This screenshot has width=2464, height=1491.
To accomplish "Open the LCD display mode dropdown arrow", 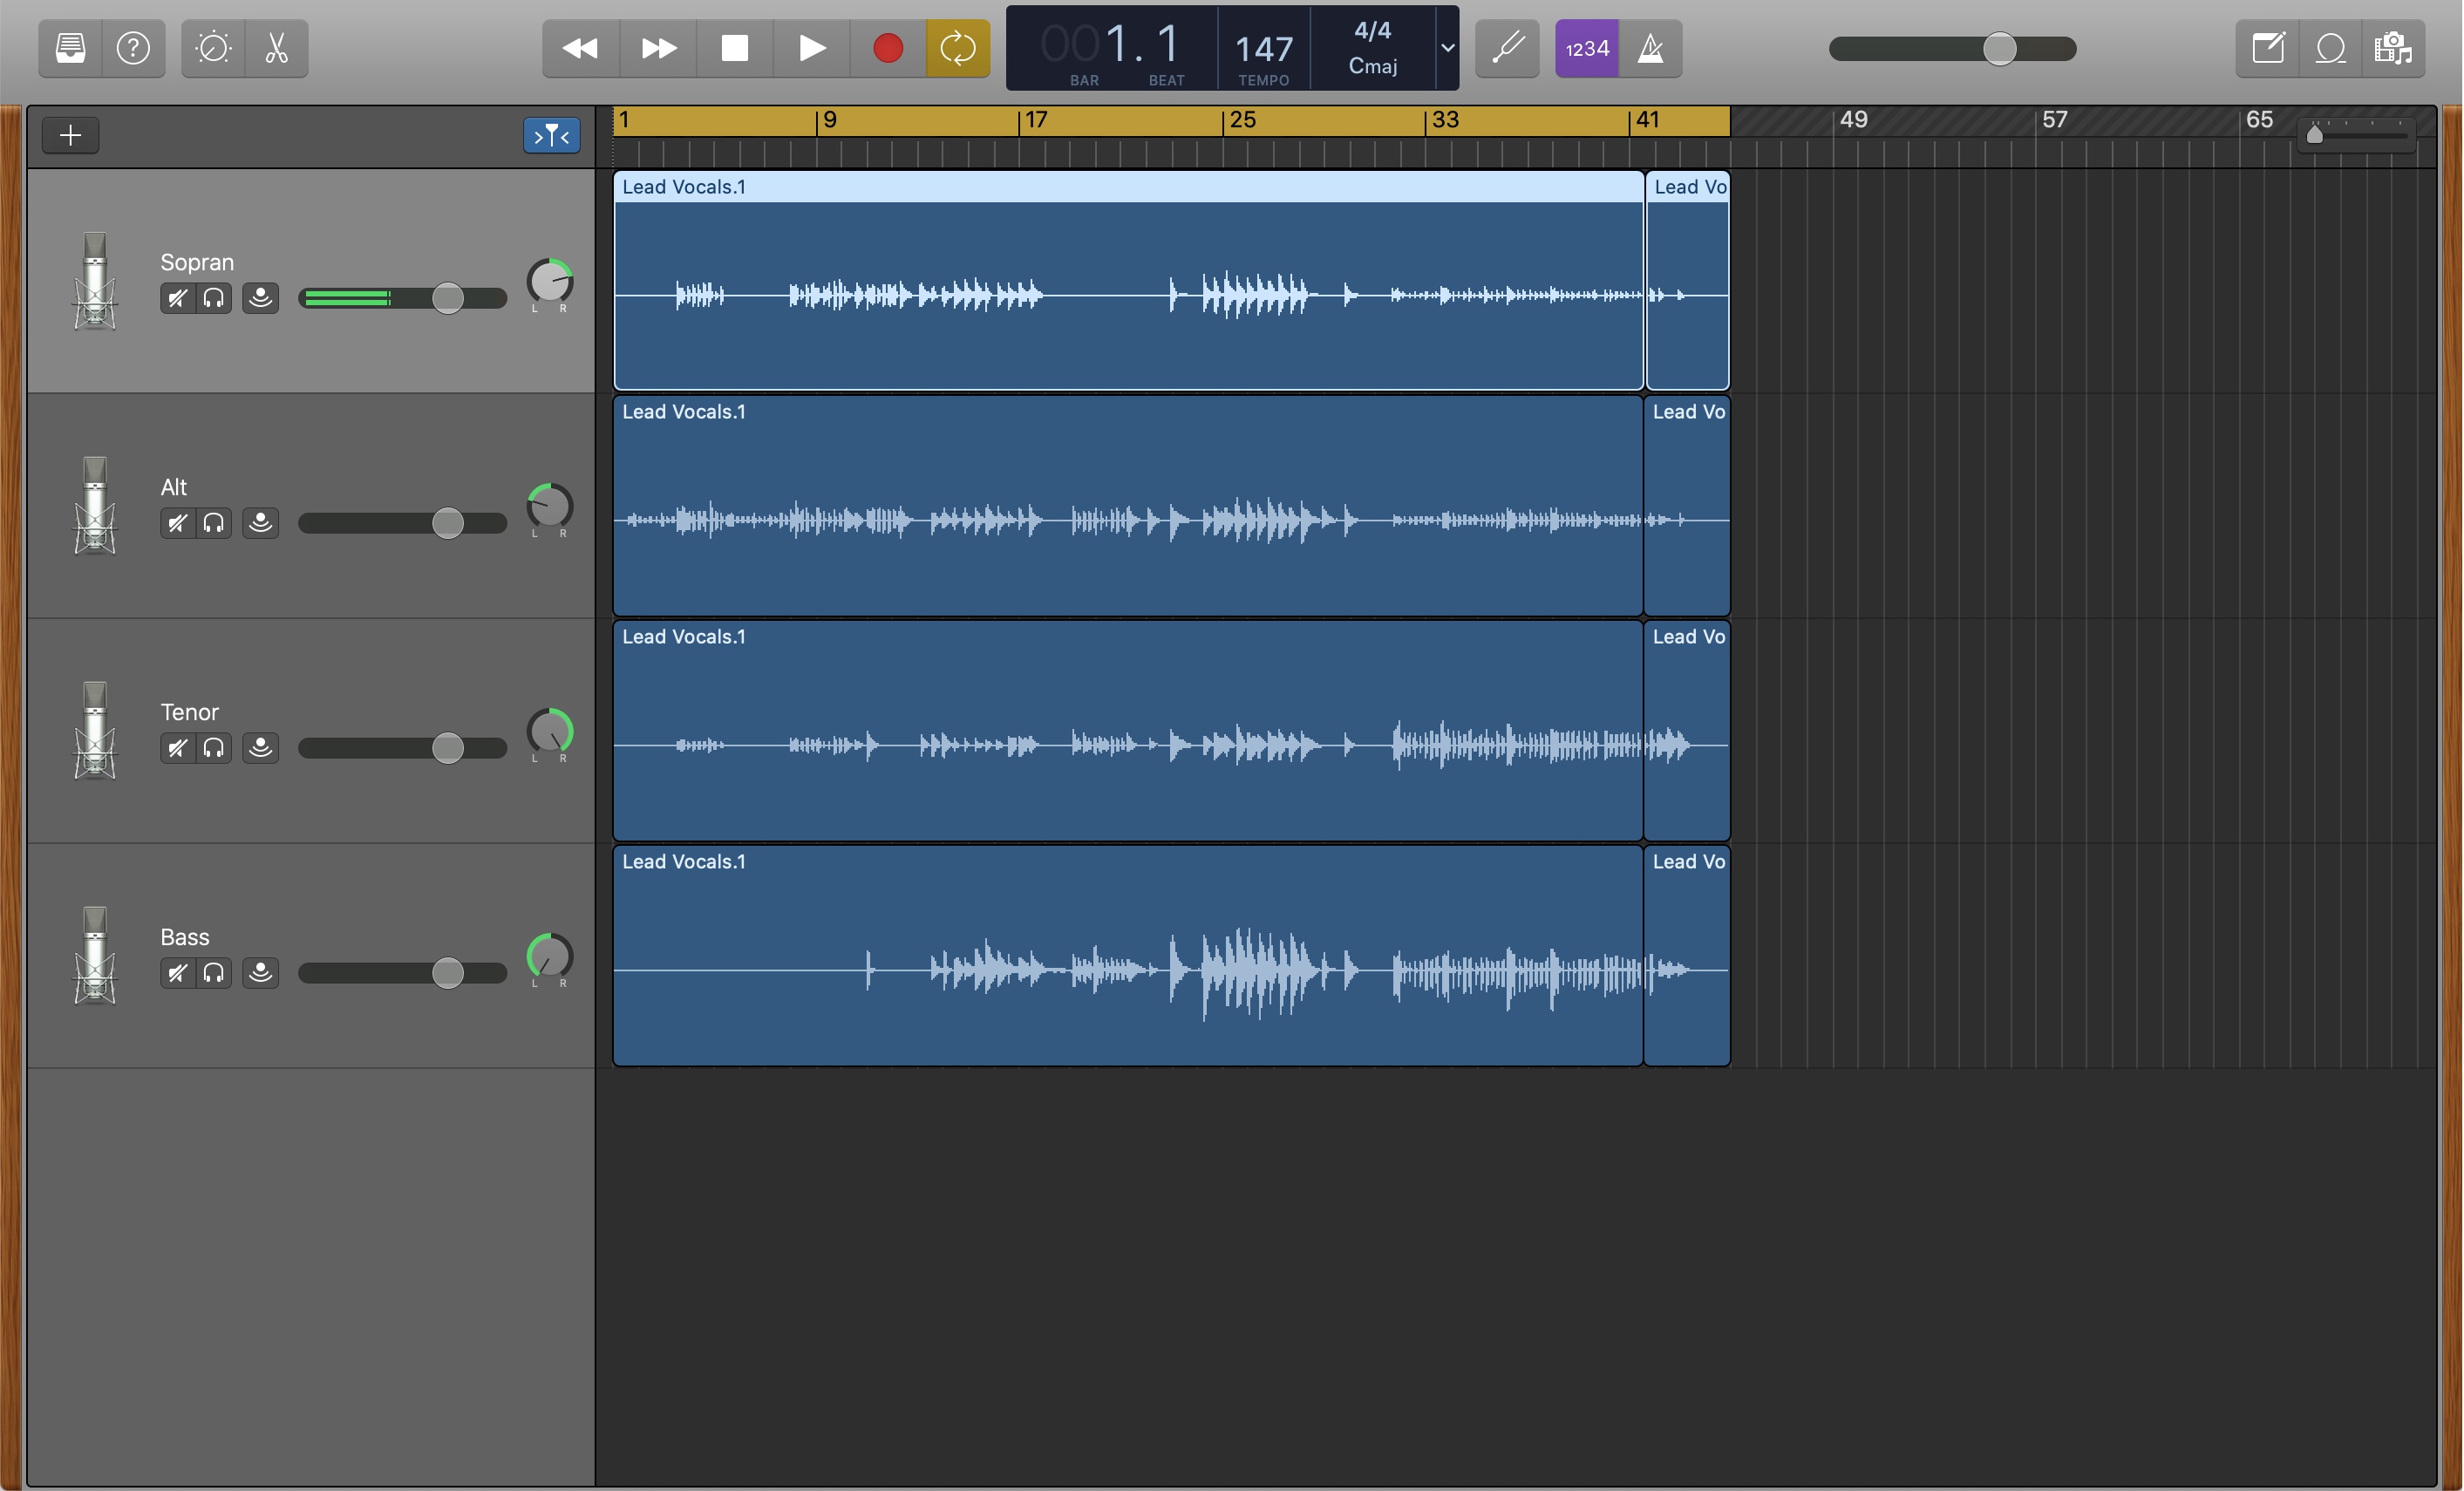I will [x=1447, y=48].
